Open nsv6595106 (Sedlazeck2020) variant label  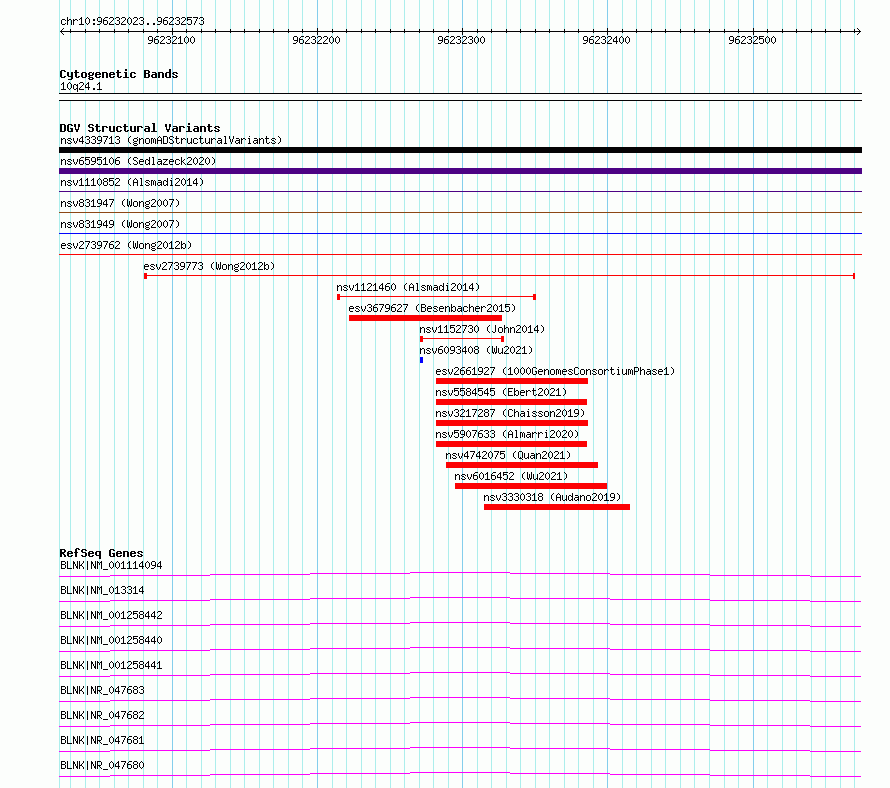pos(138,161)
